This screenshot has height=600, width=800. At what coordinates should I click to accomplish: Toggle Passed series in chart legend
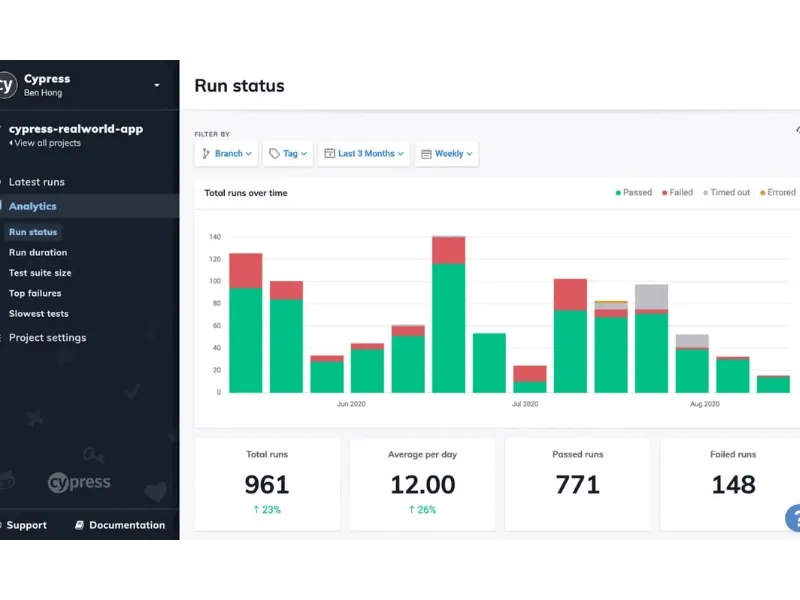coord(634,192)
